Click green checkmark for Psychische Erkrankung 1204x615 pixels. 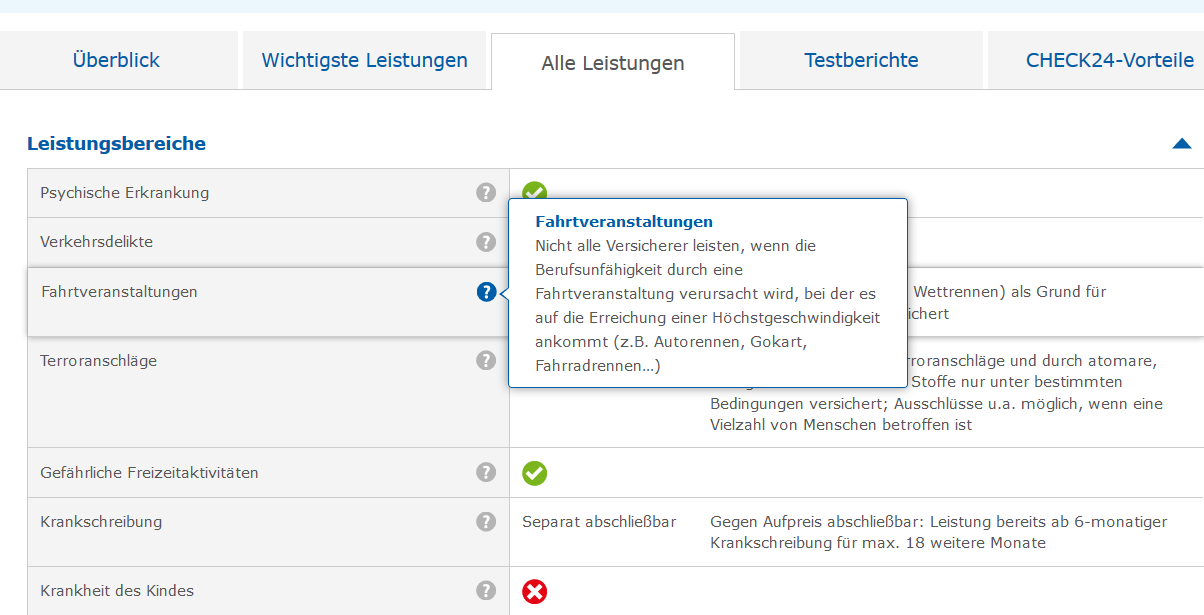(x=535, y=191)
